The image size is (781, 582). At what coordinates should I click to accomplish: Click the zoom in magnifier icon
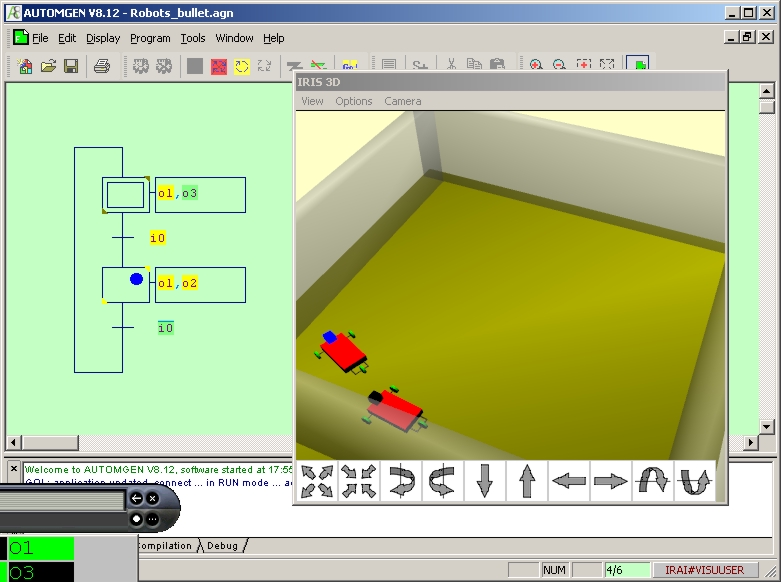536,65
